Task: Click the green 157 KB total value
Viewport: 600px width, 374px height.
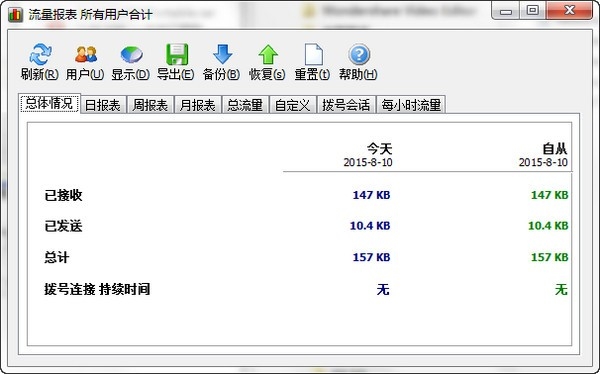Action: (x=549, y=257)
